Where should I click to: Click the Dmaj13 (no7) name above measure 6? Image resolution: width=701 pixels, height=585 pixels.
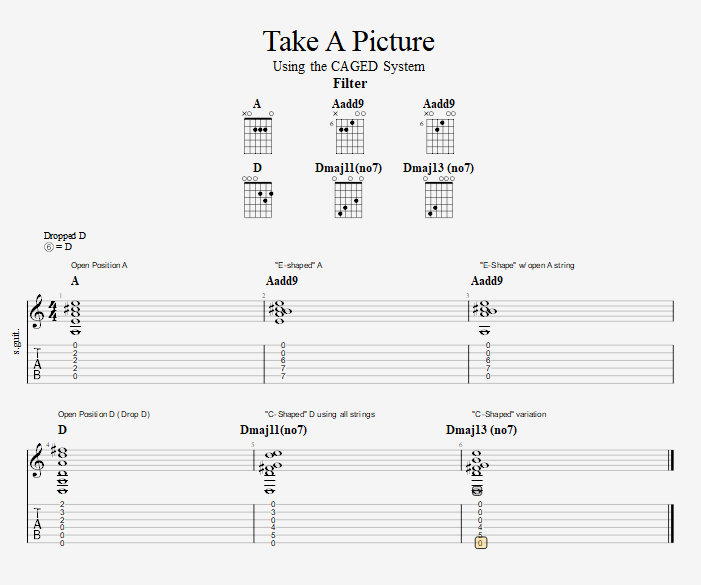tap(481, 430)
